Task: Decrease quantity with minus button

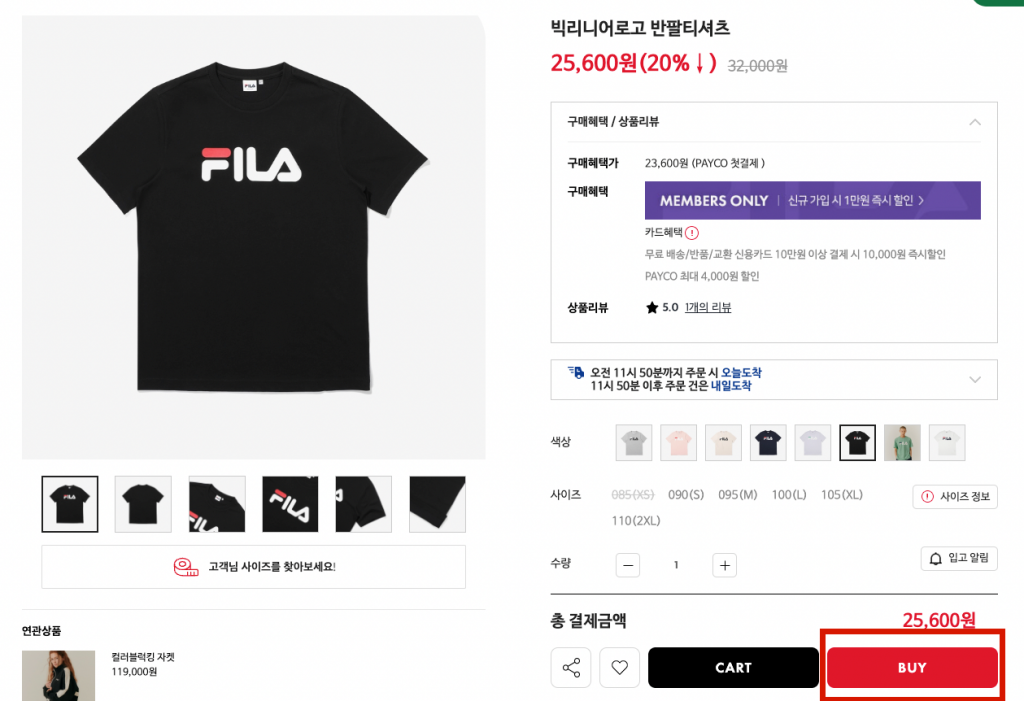Action: (628, 565)
